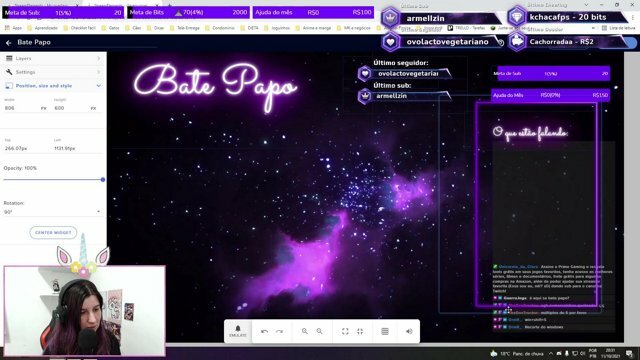
Task: Undo the last editor change
Action: [x=264, y=331]
